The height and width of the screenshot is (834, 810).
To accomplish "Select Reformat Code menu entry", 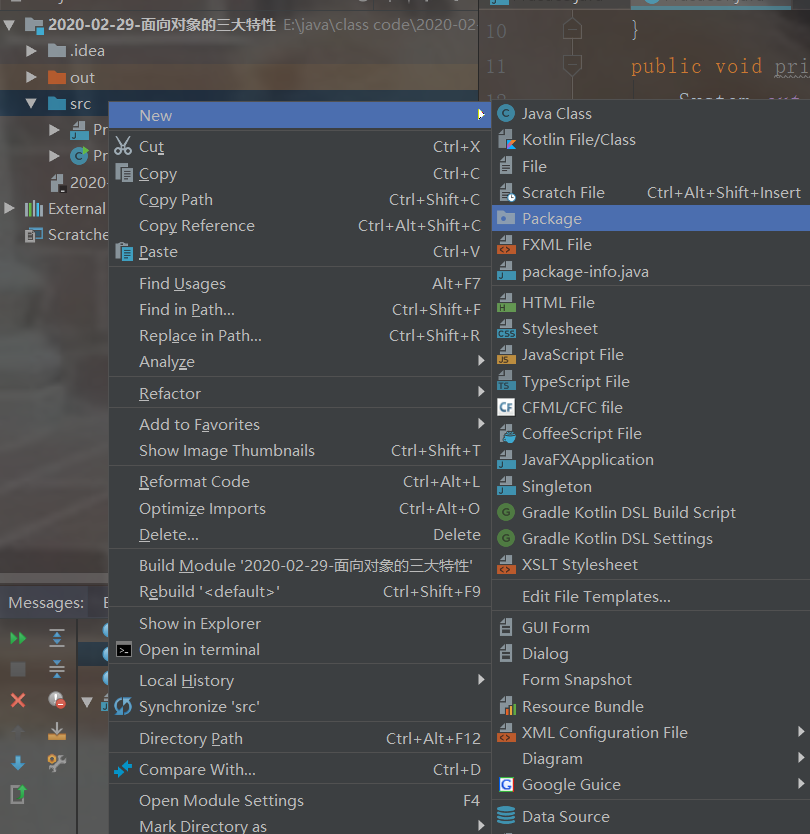I will (299, 481).
